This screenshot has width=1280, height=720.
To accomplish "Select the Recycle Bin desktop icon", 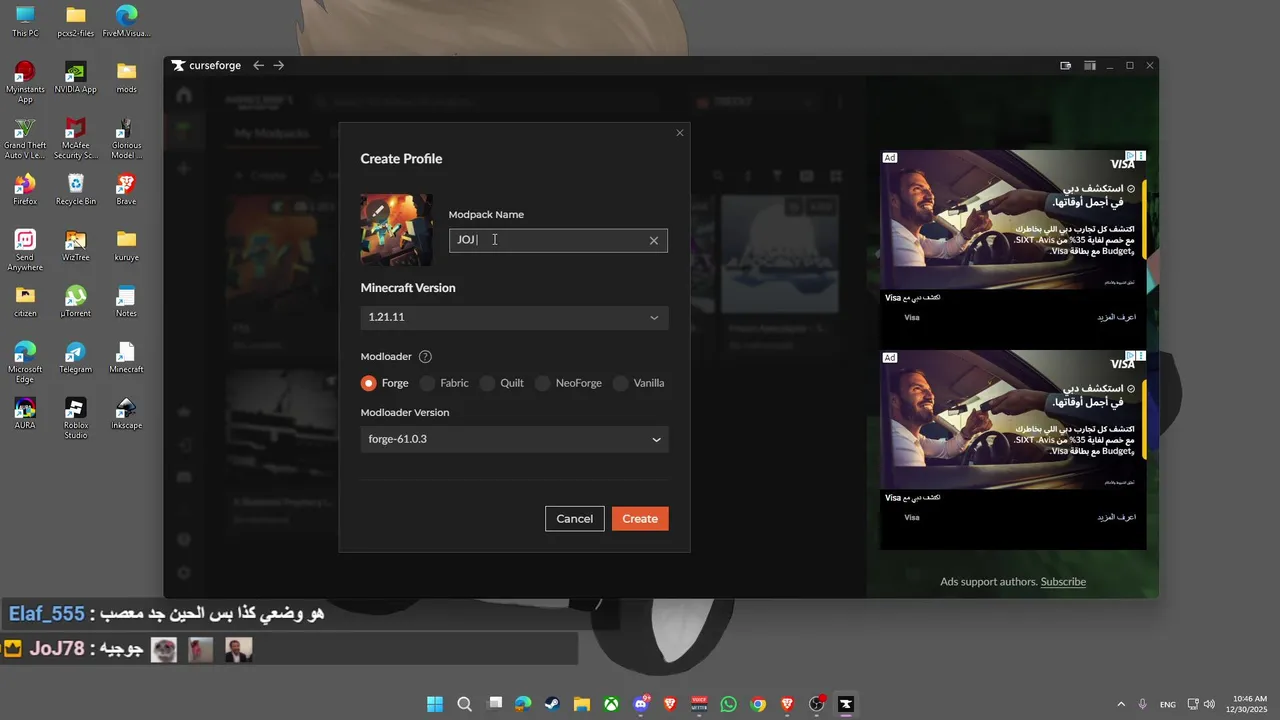I will (75, 189).
